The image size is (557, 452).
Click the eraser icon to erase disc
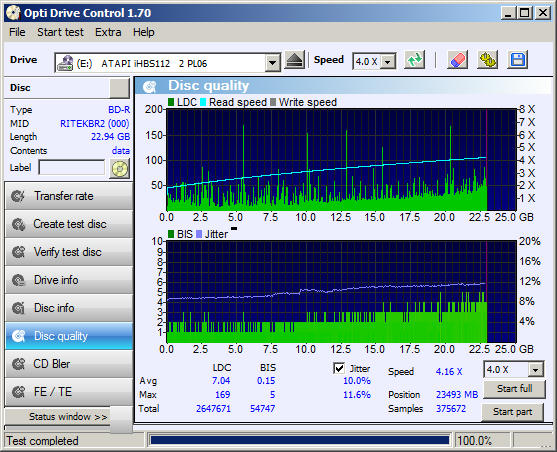[457, 60]
